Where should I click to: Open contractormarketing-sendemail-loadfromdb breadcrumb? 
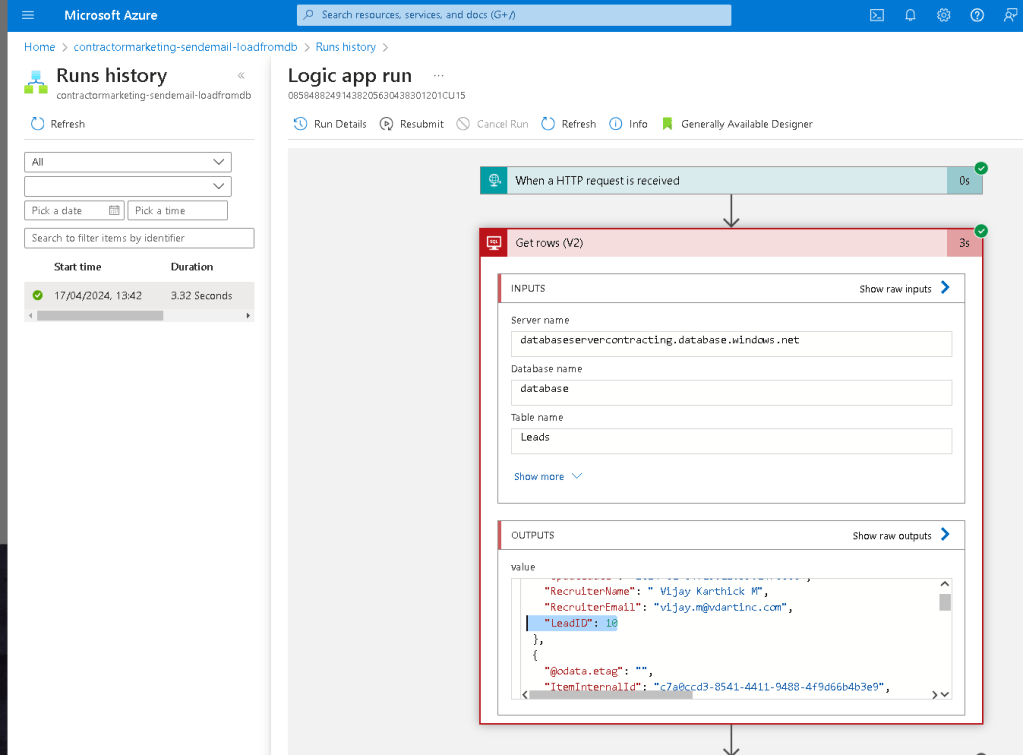coord(185,47)
